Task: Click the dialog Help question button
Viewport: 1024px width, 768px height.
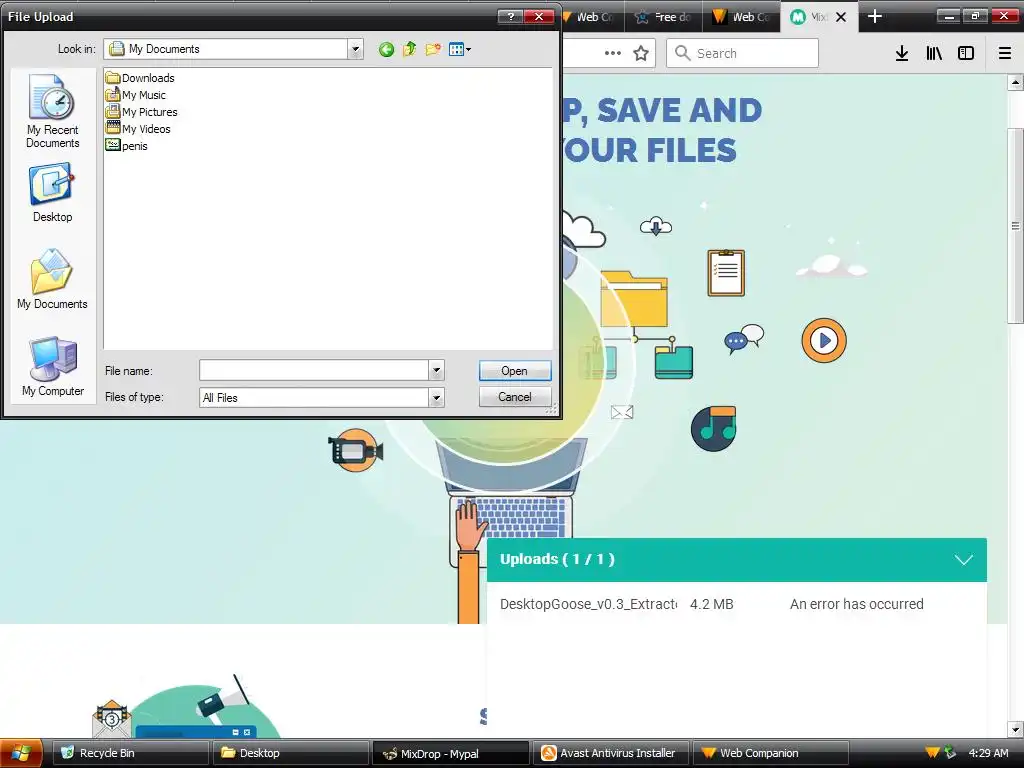Action: (x=510, y=16)
